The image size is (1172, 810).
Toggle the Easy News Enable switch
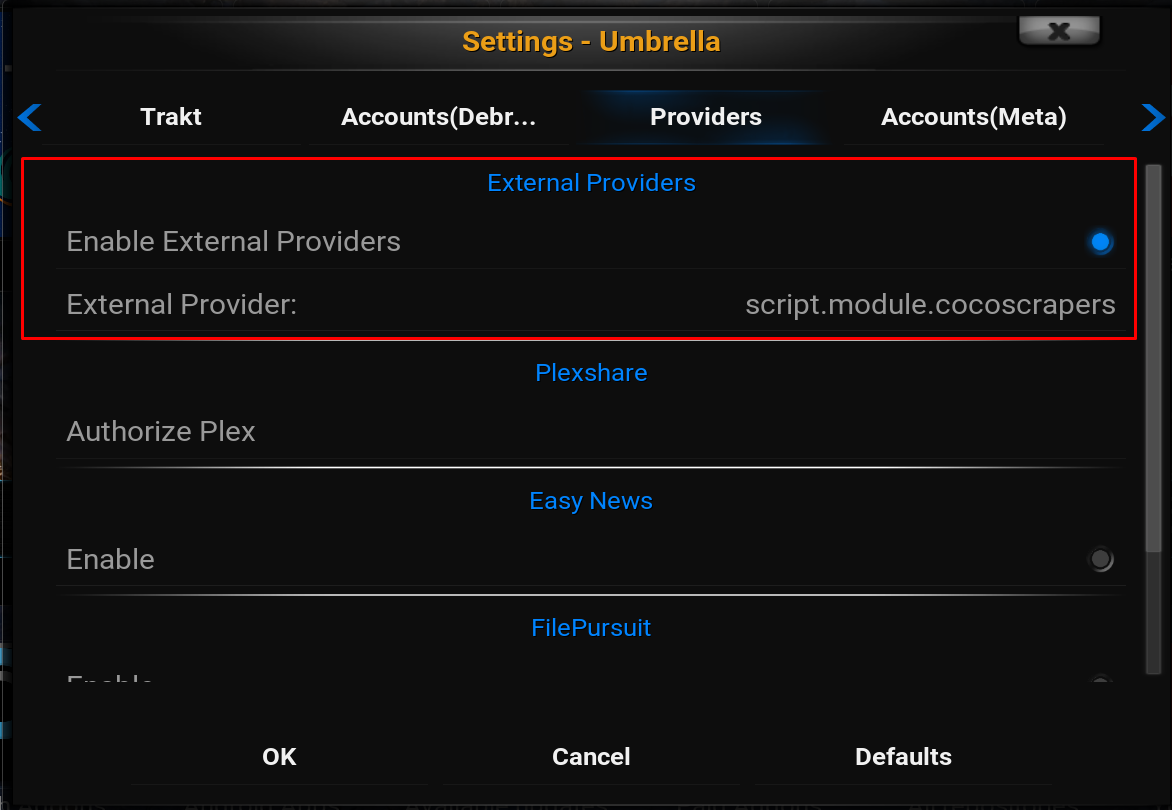tap(1100, 560)
